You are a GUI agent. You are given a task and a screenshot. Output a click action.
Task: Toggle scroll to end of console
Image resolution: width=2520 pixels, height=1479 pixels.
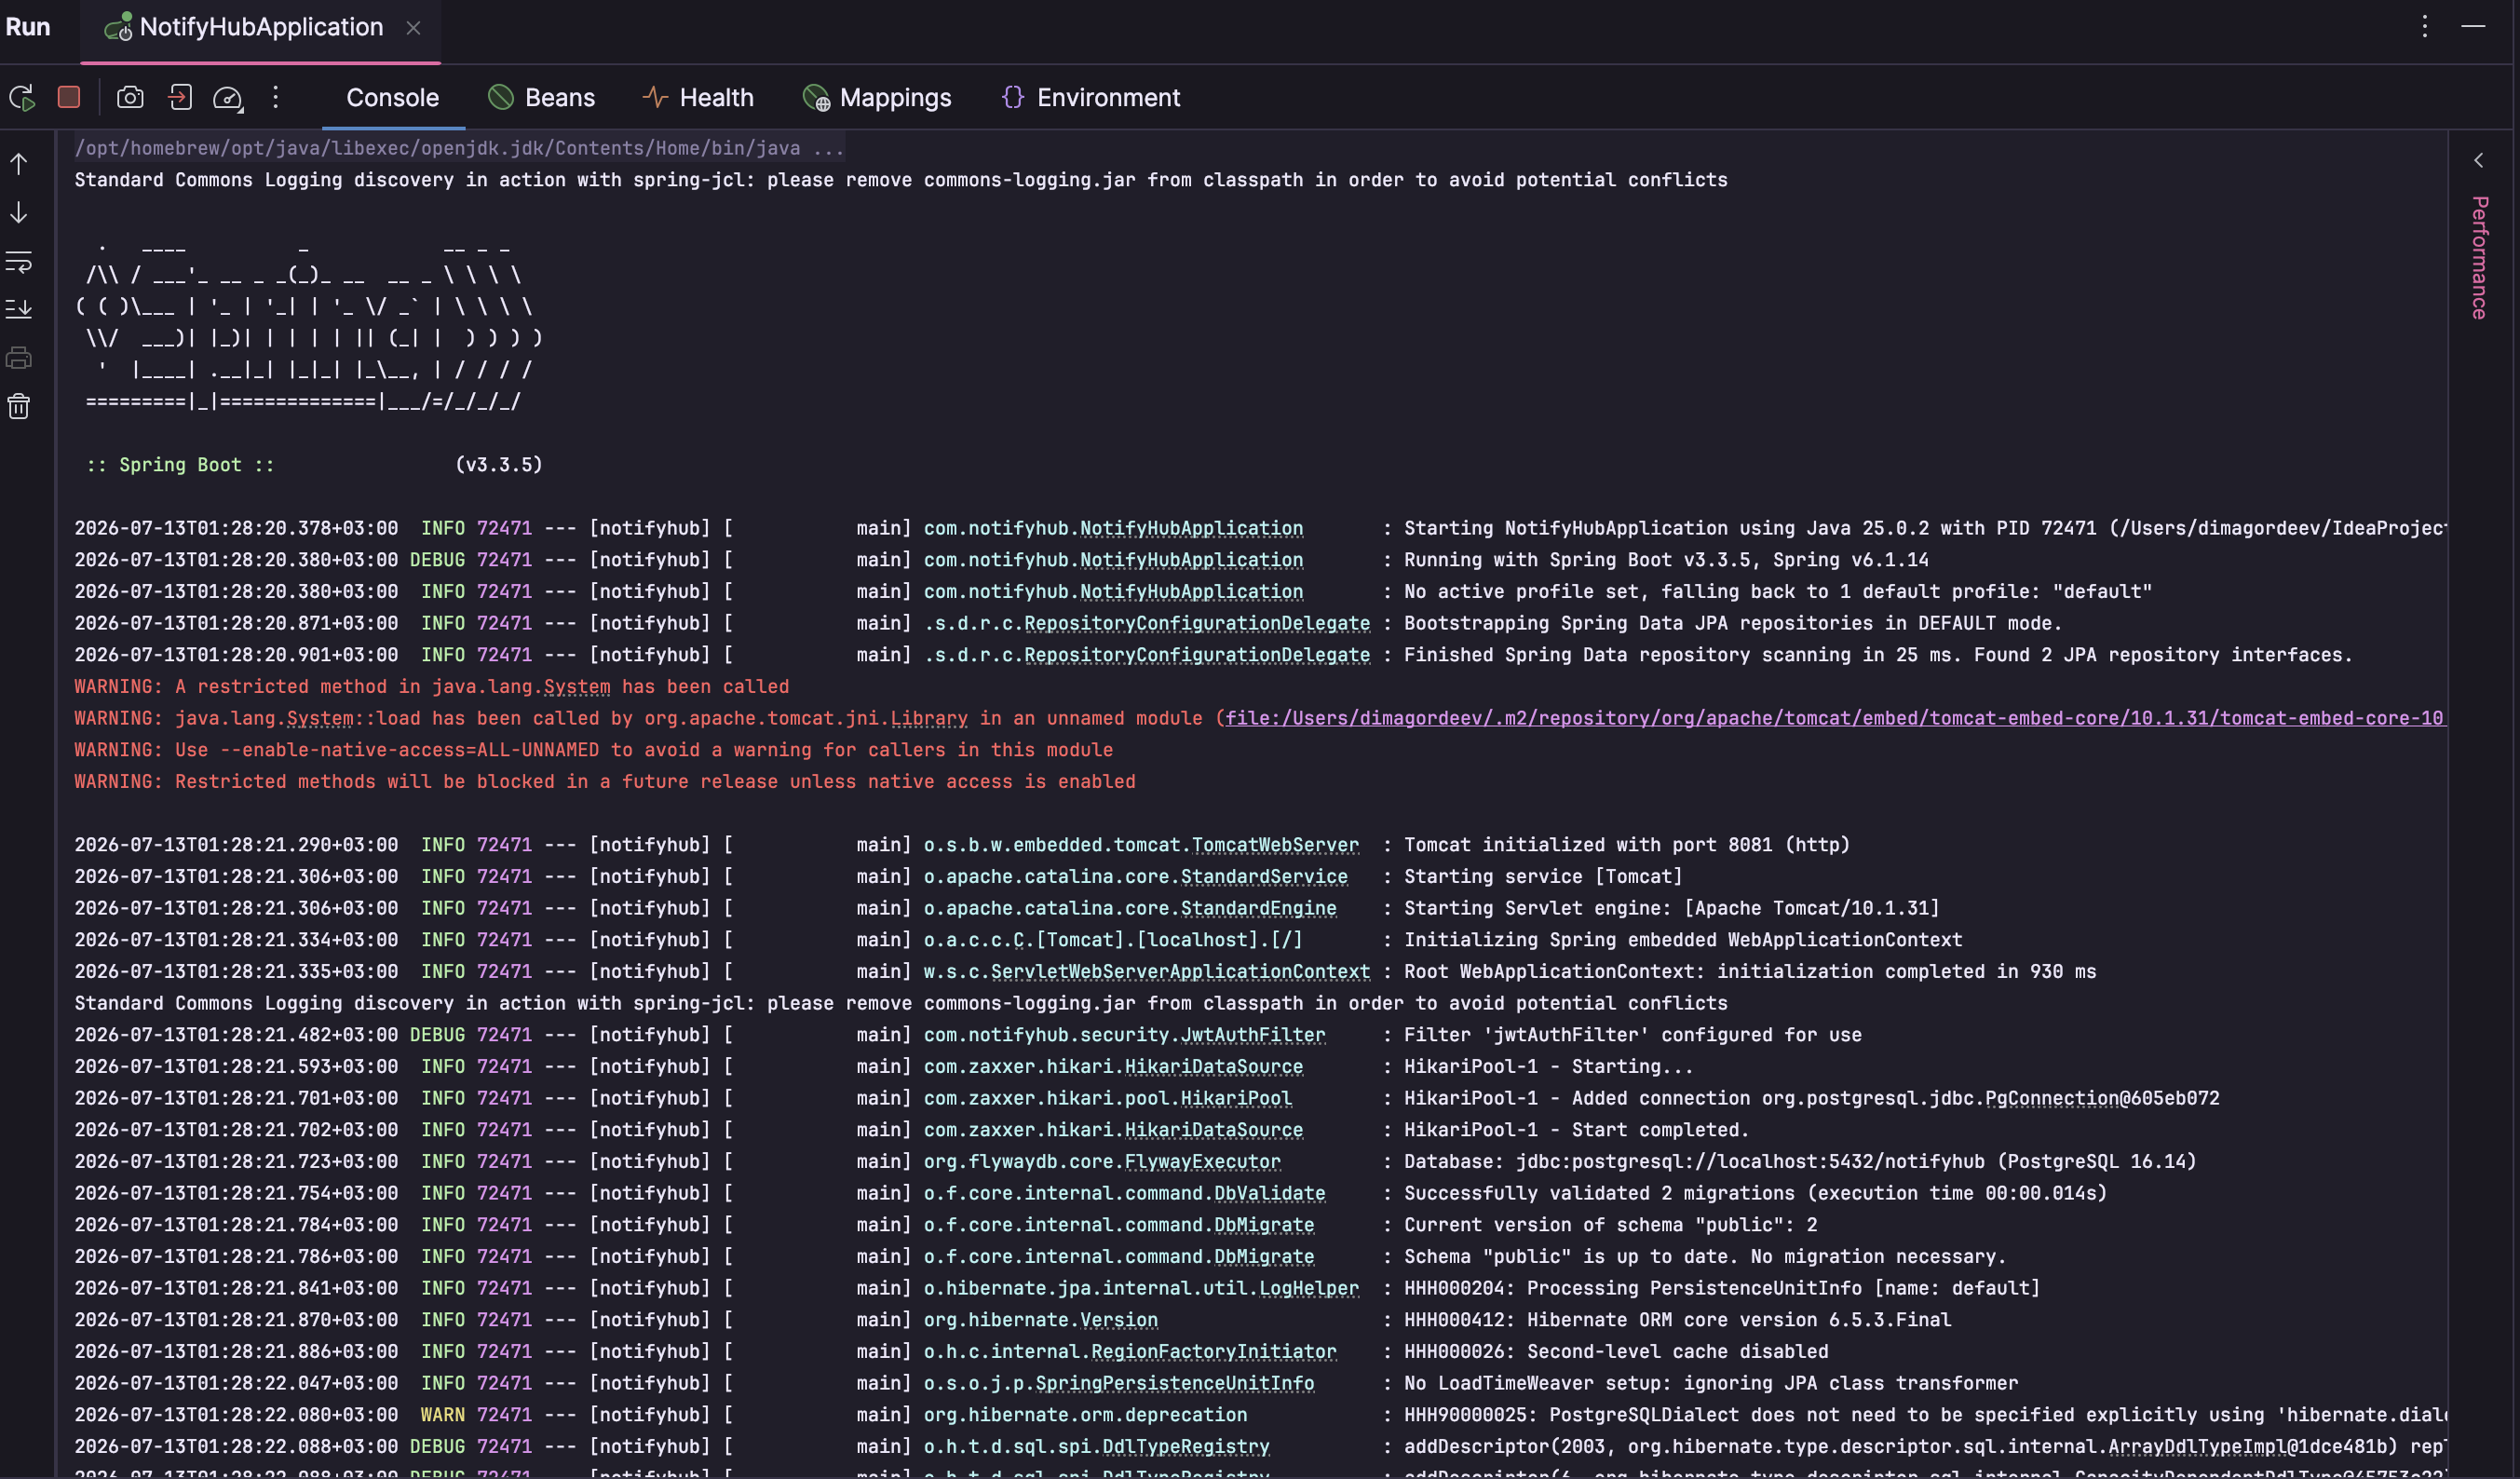(19, 309)
